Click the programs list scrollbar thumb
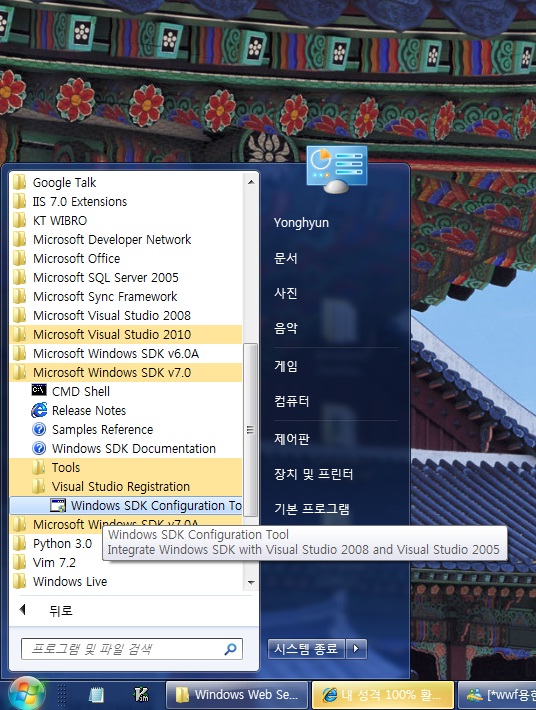The width and height of the screenshot is (536, 710). [251, 429]
